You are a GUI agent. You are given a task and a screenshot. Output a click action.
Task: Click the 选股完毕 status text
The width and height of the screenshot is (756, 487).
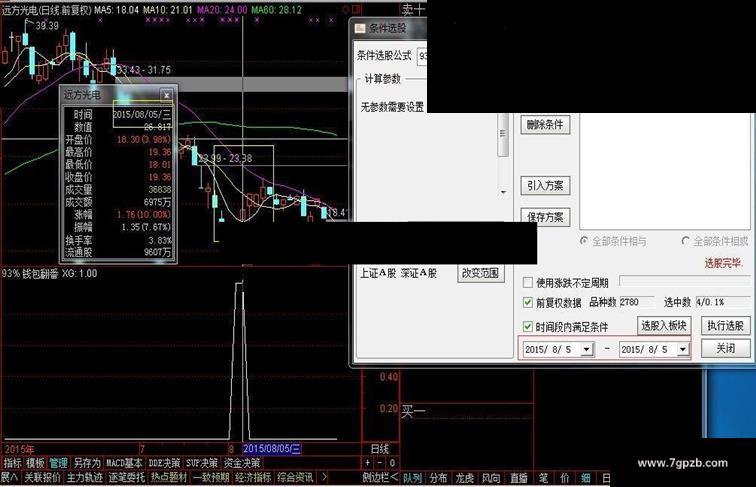[x=724, y=263]
